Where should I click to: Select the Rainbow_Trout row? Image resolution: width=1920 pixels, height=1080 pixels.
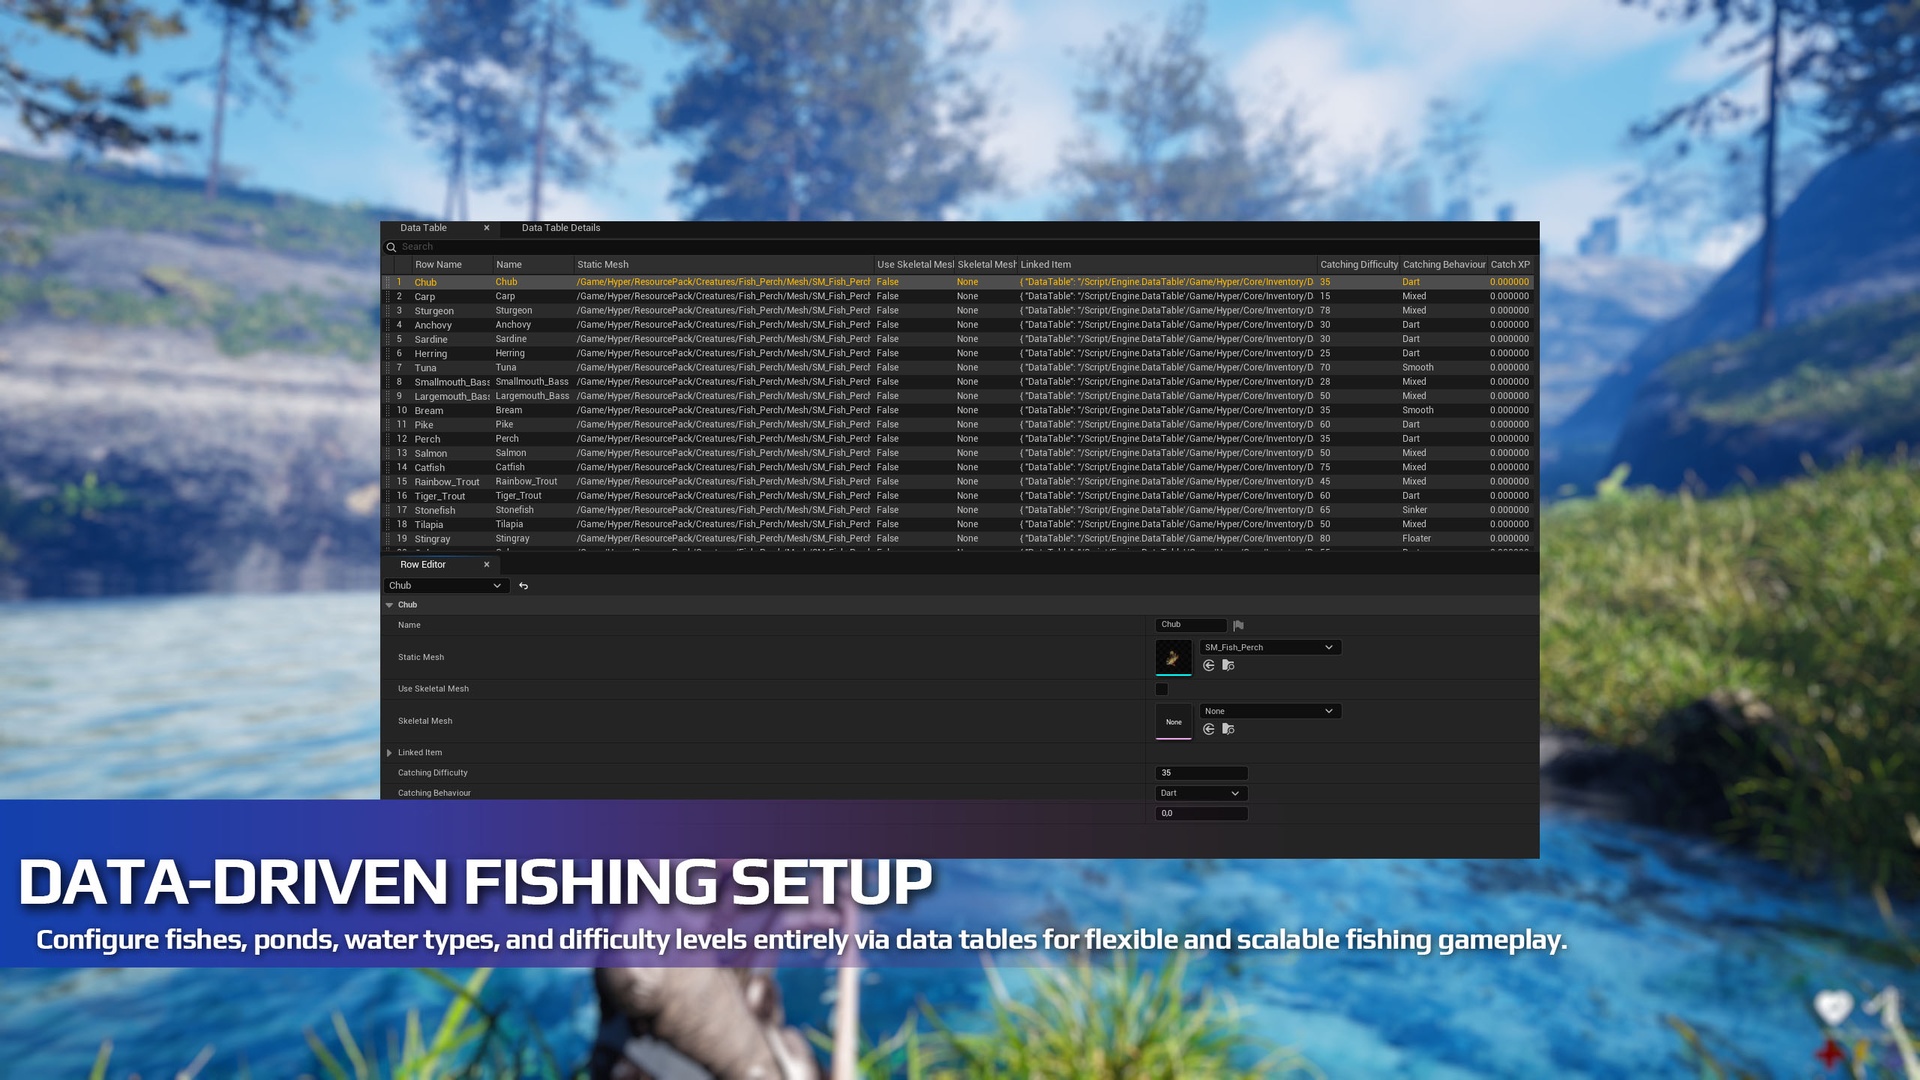point(960,482)
